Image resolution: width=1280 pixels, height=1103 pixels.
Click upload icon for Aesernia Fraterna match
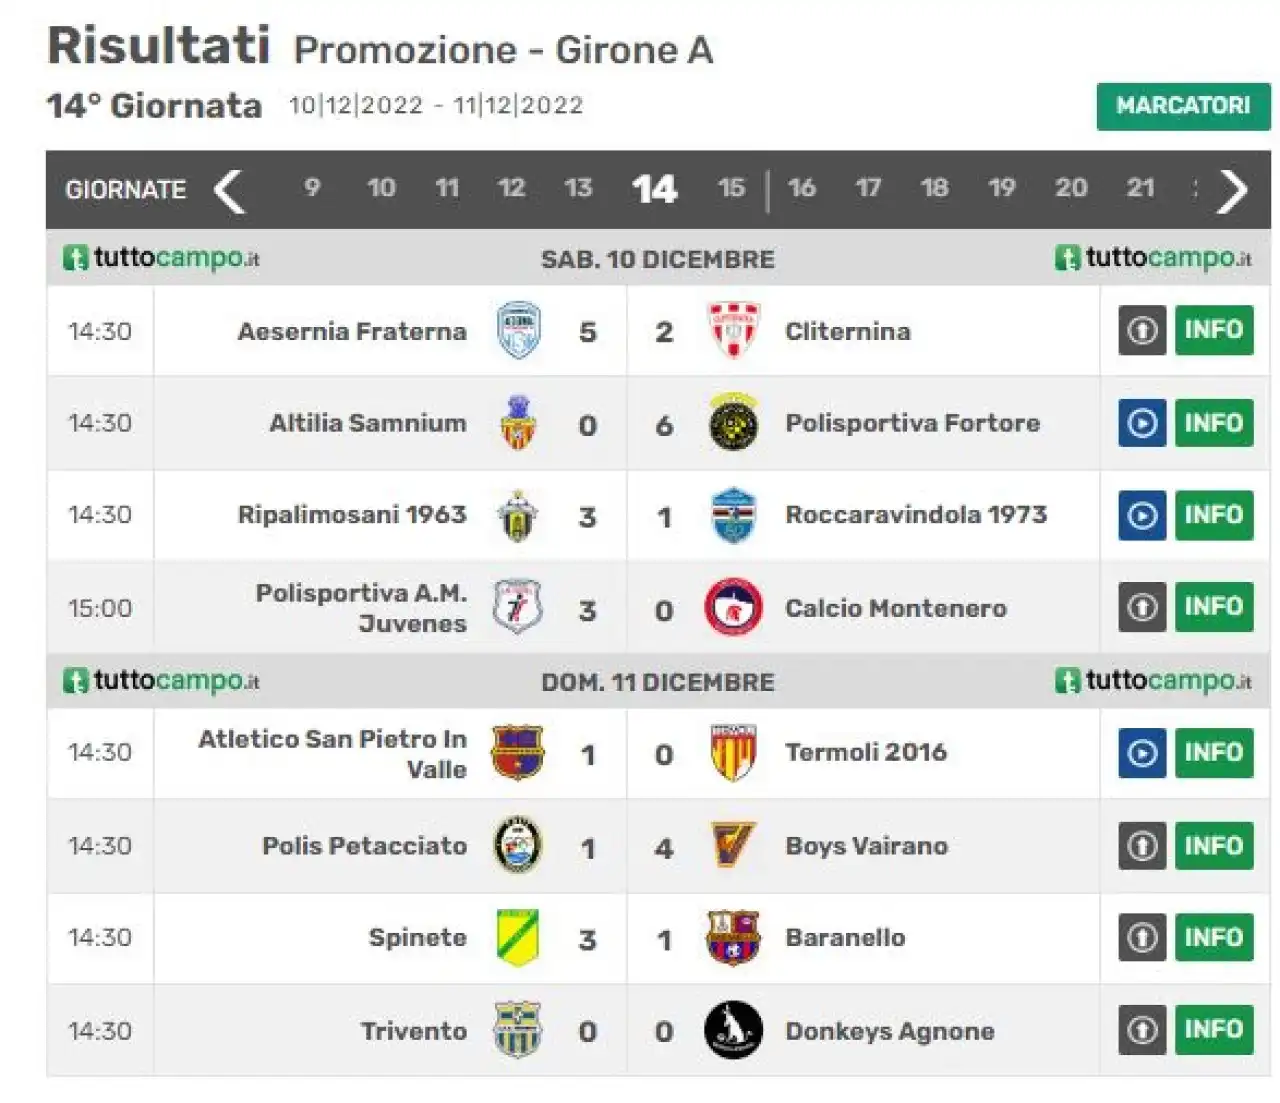1142,331
